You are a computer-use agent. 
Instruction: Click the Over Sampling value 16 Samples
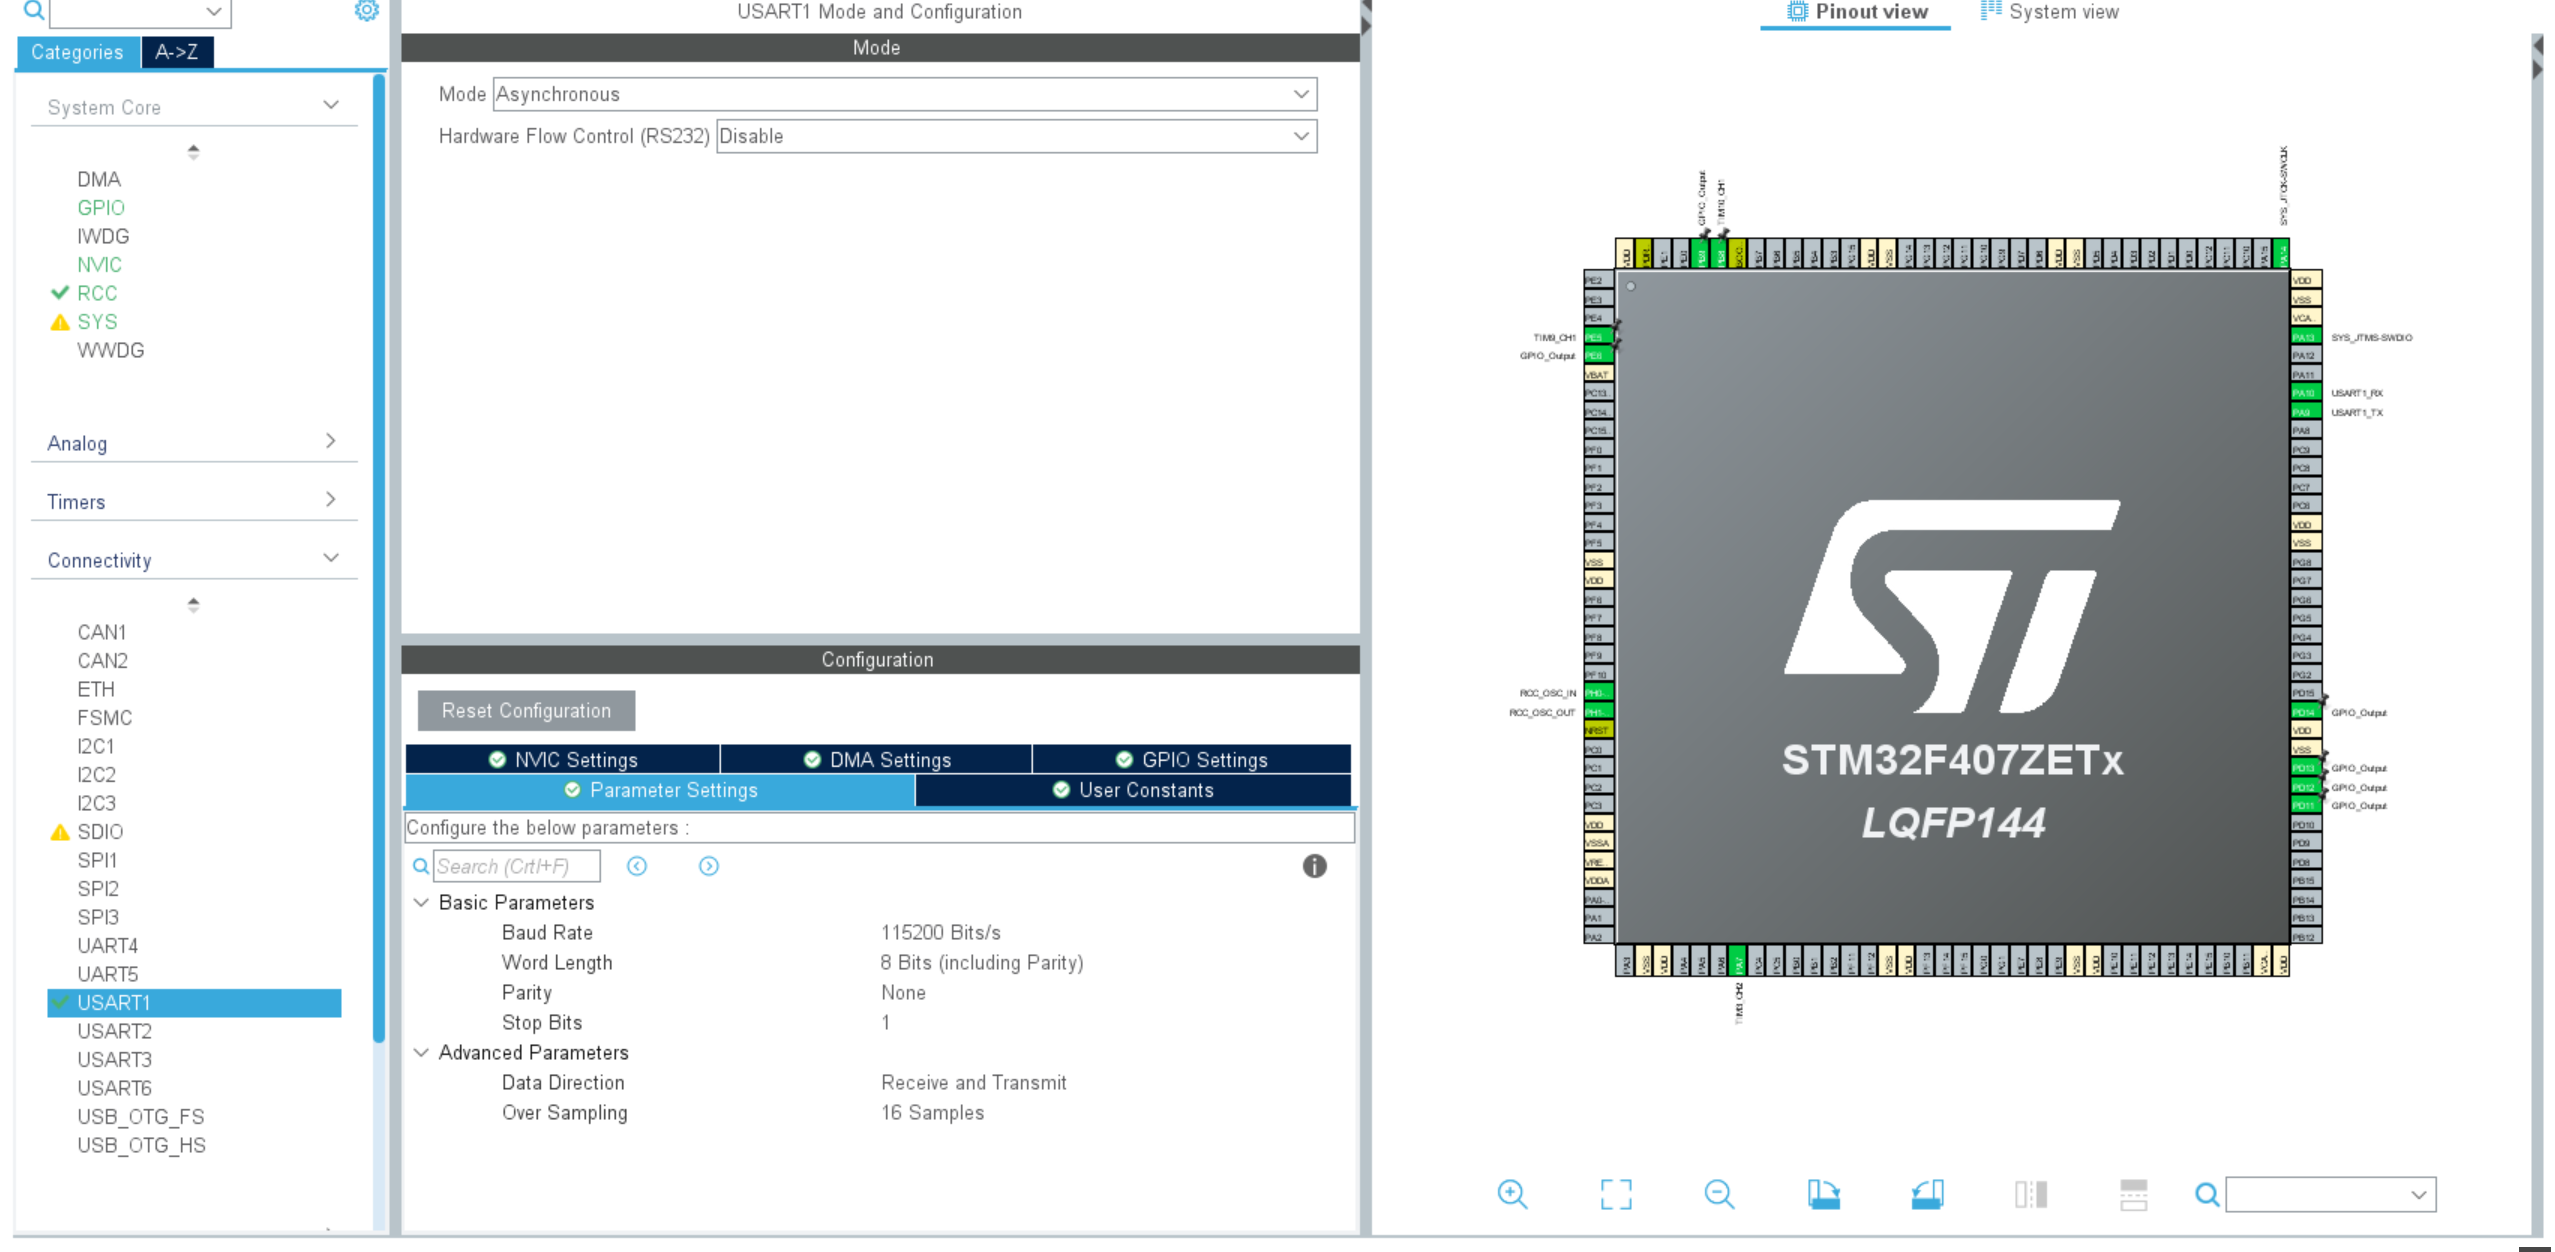point(933,1113)
